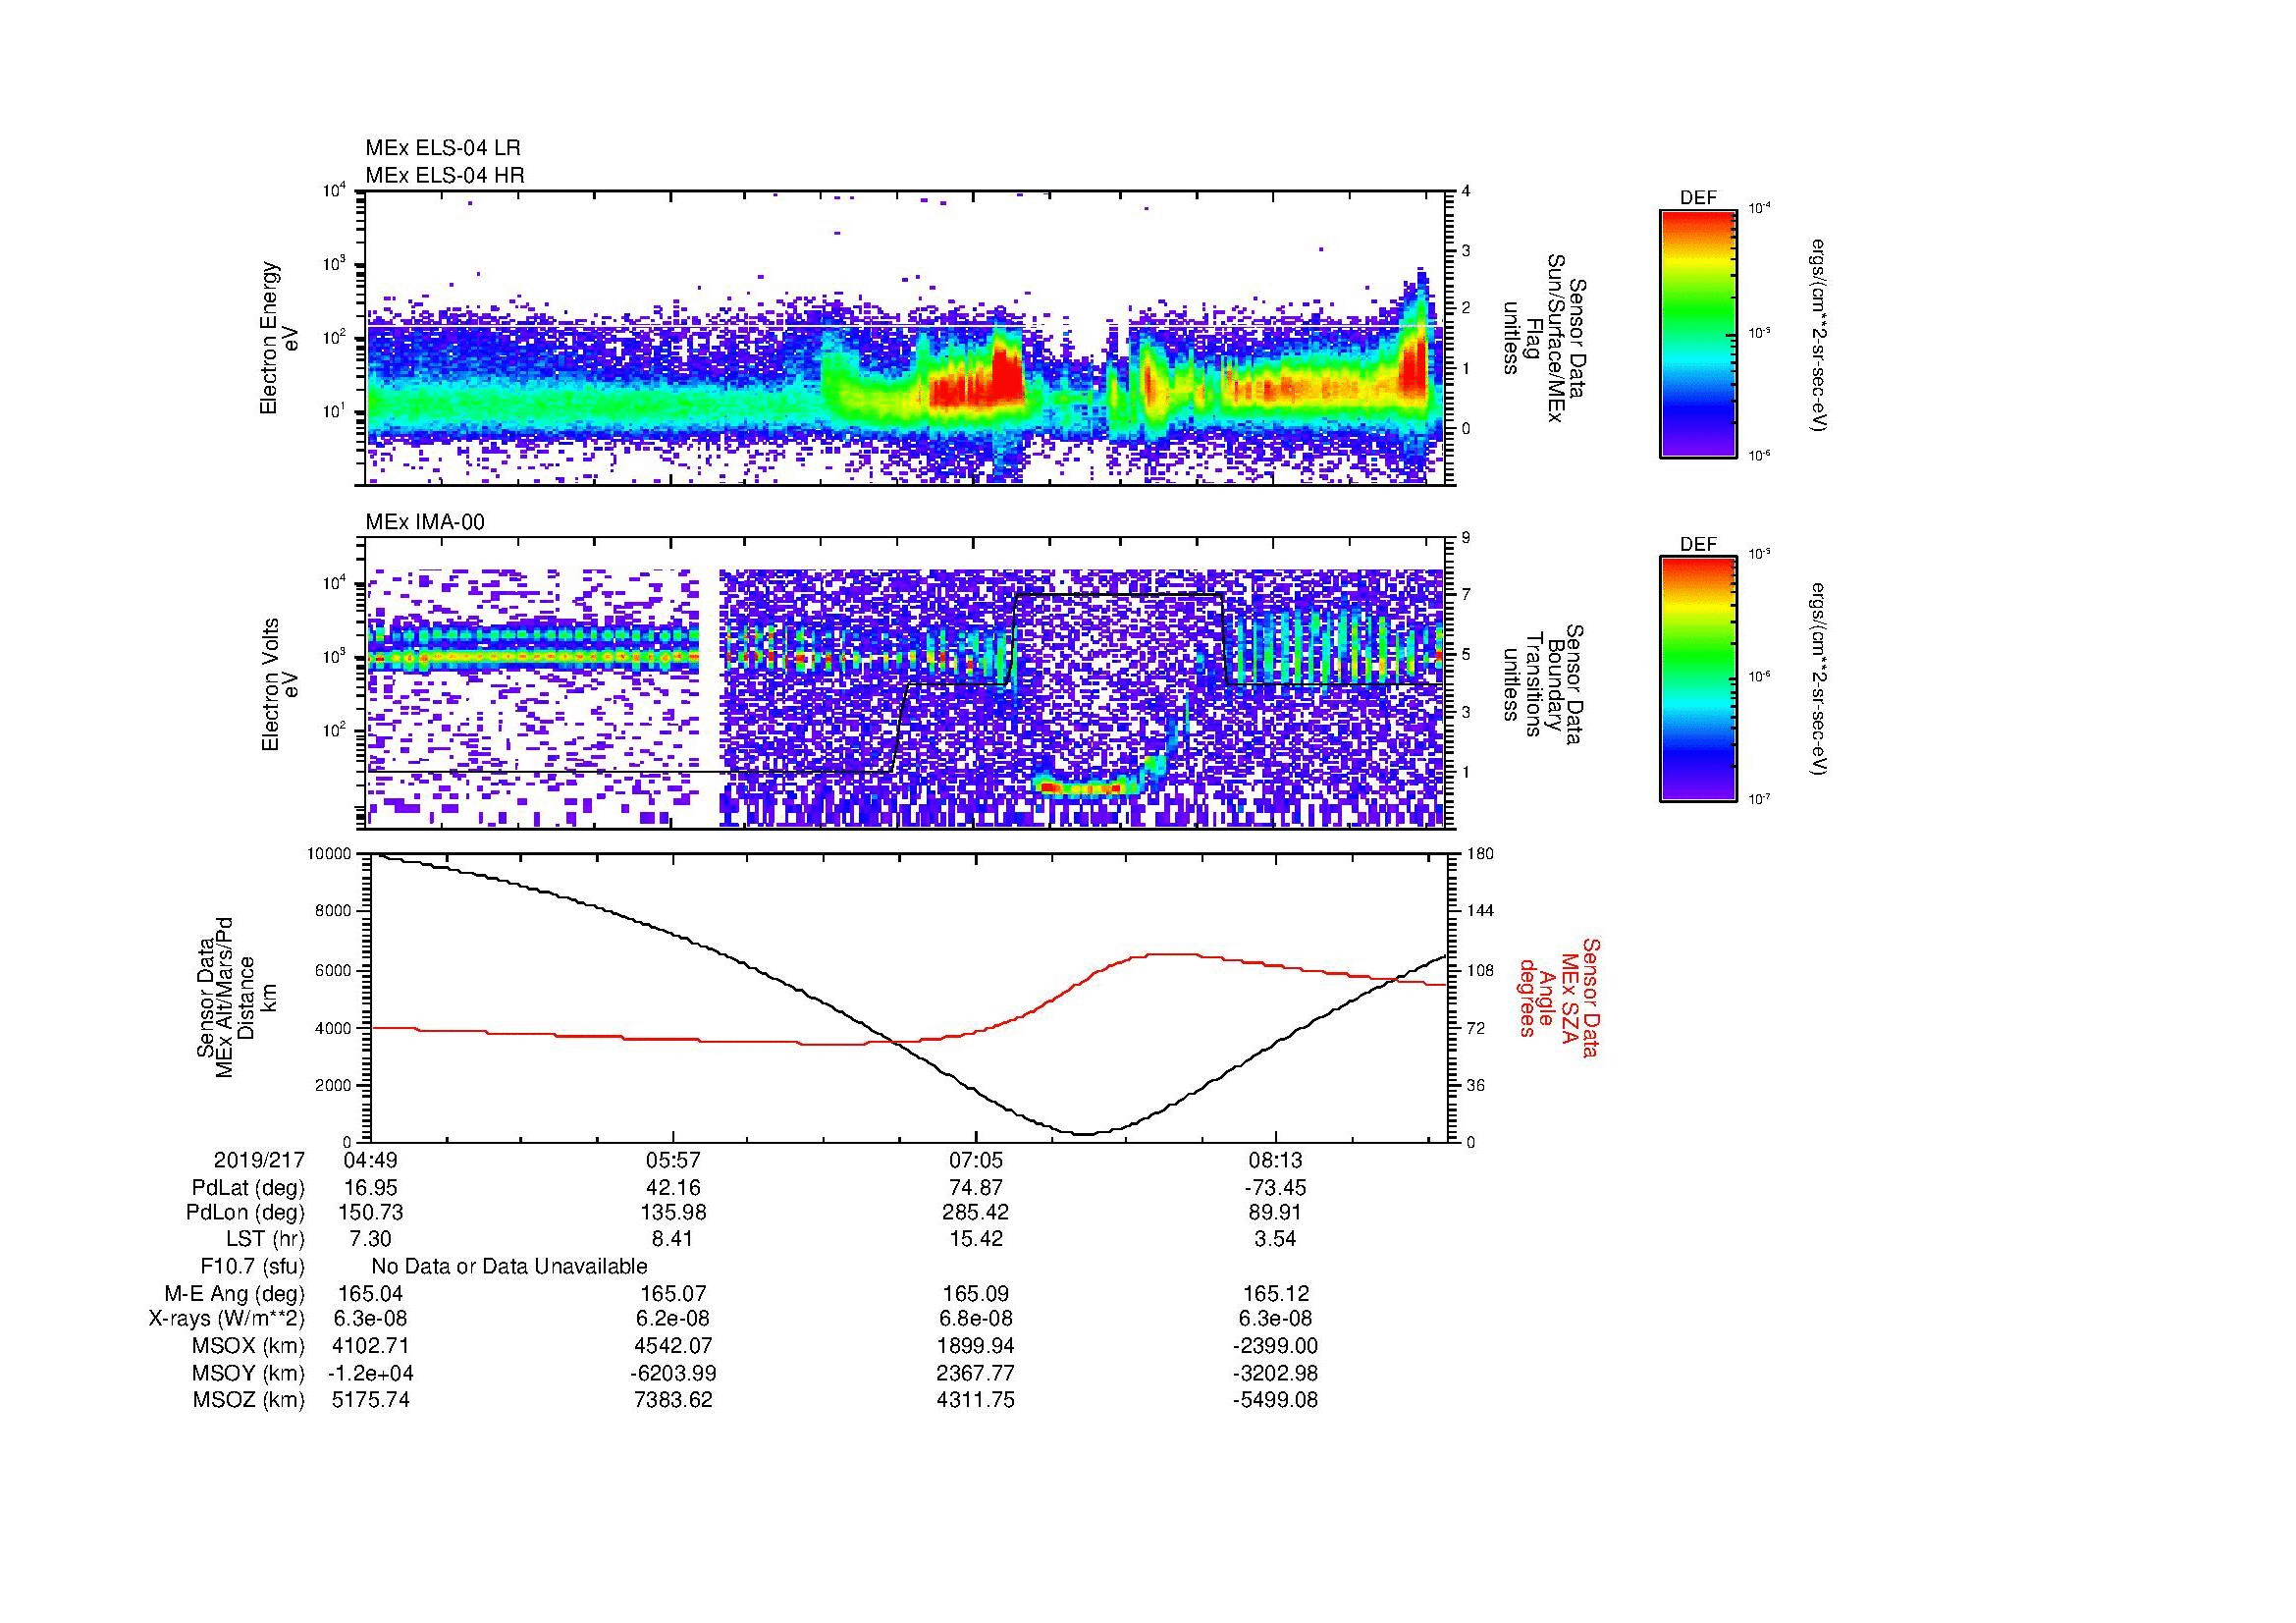Click the upper DEF color bar
Screen dimensions: 2296x1623
click(x=1698, y=333)
